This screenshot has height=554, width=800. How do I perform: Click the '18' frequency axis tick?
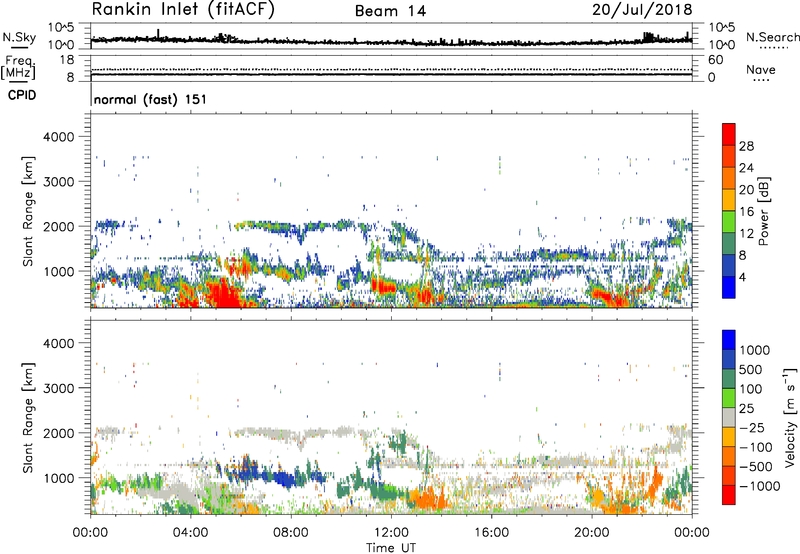(67, 60)
